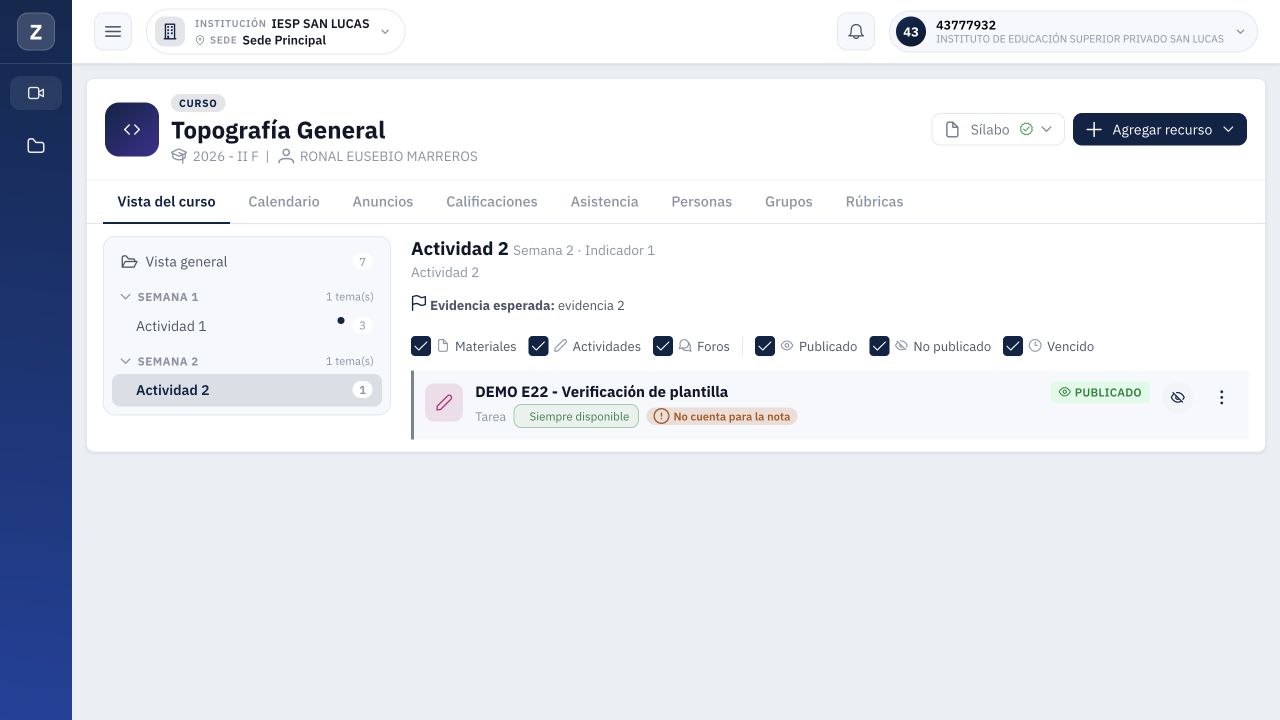Switch to the Personas tab
The image size is (1280, 720).
click(702, 201)
